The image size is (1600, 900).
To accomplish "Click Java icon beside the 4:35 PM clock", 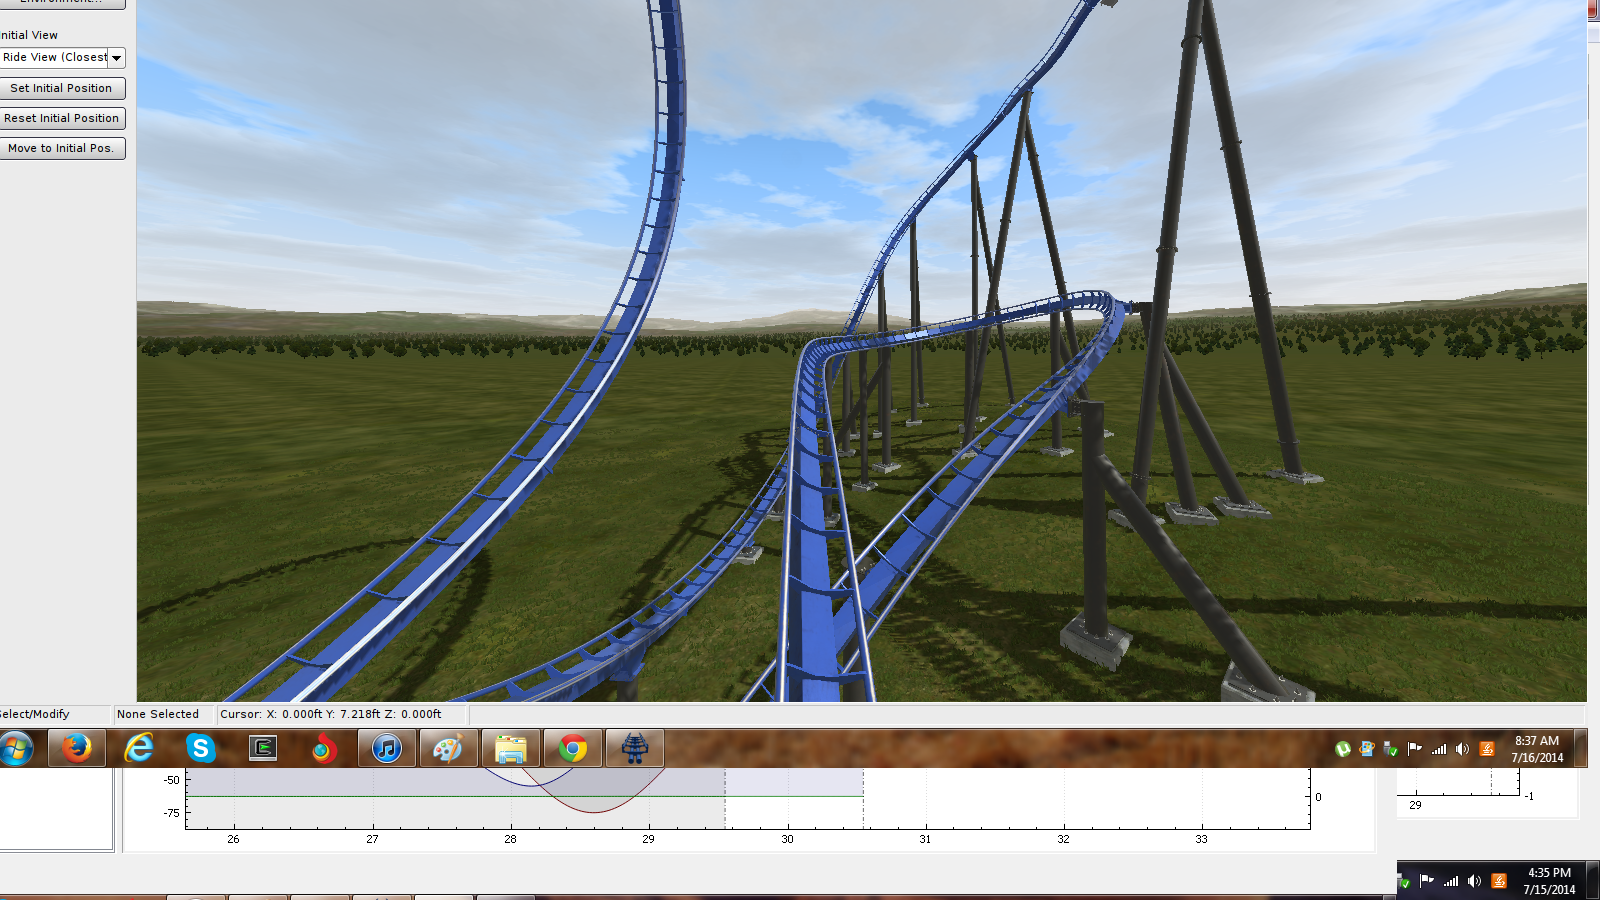I will click(1499, 881).
